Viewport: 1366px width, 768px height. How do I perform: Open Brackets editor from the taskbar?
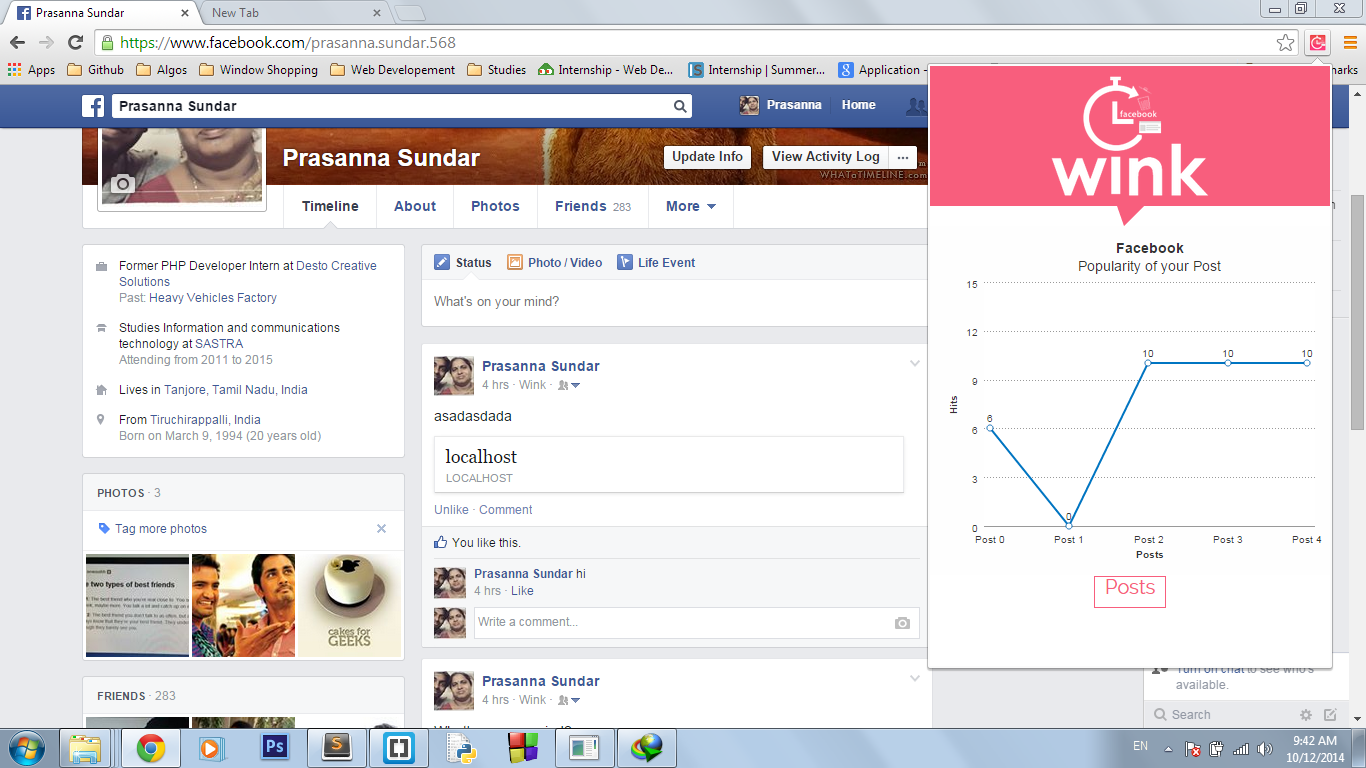[399, 748]
